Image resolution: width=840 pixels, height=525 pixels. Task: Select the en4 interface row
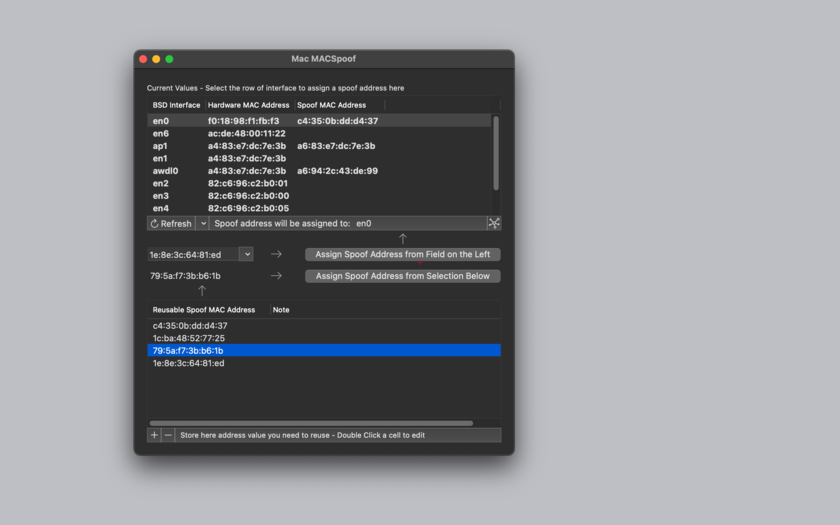[319, 208]
